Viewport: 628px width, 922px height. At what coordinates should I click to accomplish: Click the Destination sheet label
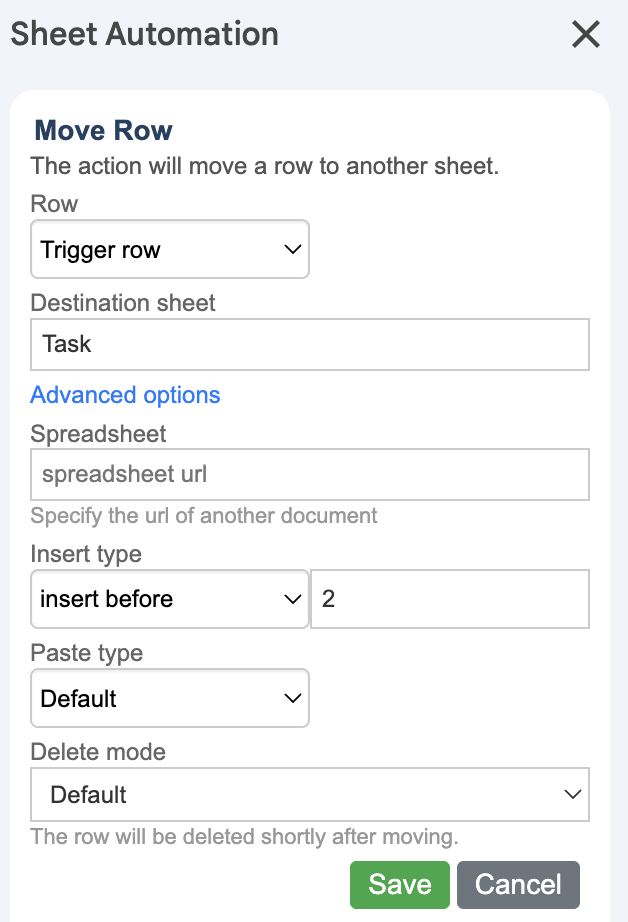123,302
